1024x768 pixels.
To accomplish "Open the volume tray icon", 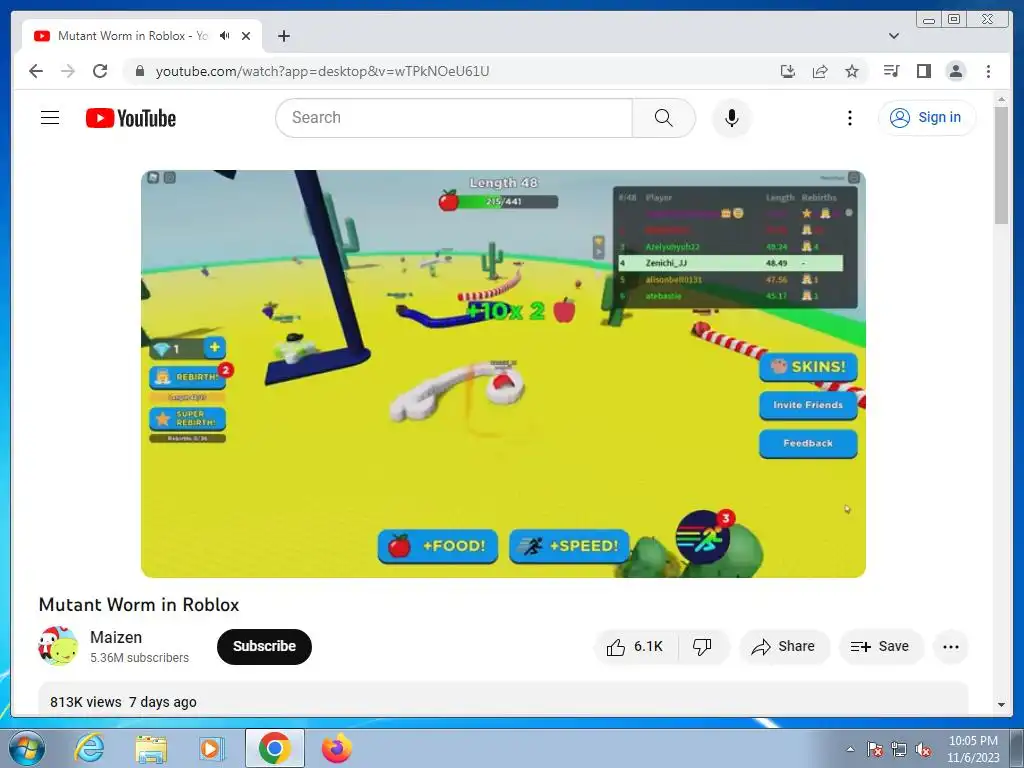I will pyautogui.click(x=923, y=749).
